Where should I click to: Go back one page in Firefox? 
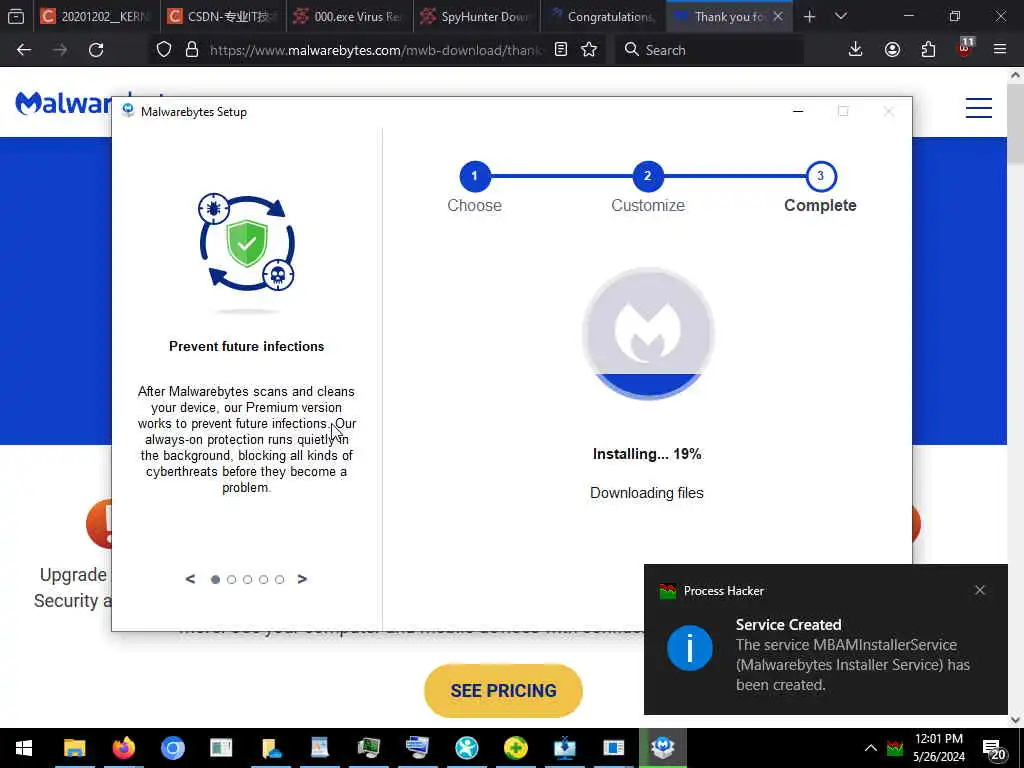click(24, 50)
